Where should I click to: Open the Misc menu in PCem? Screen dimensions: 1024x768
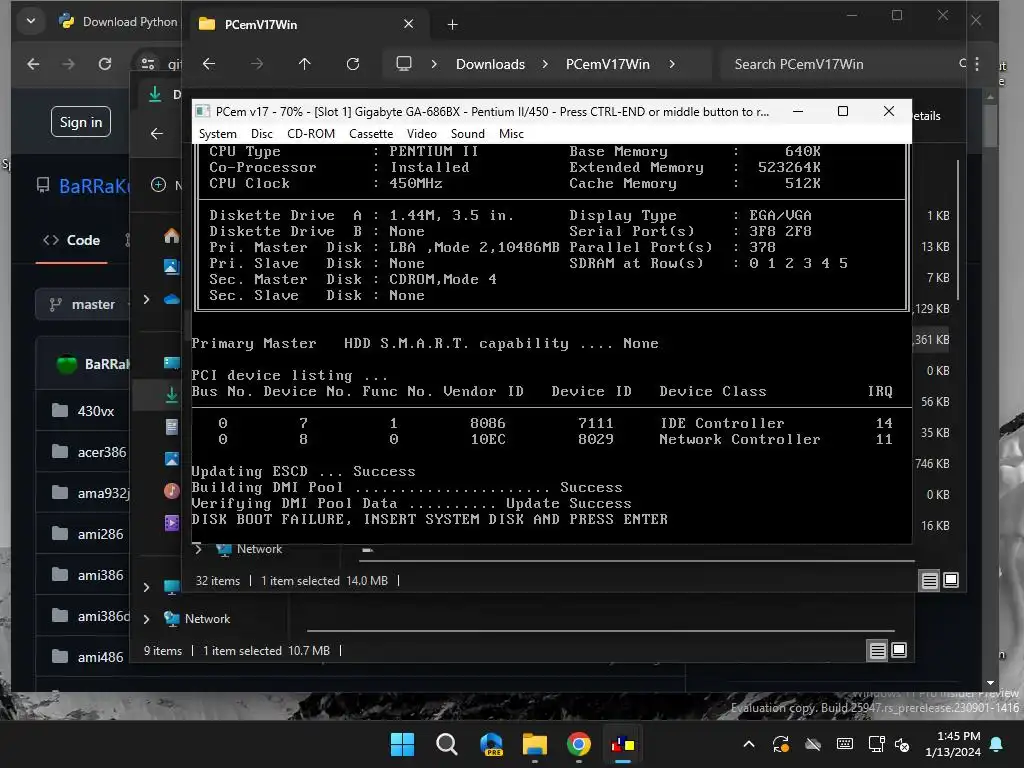(511, 134)
